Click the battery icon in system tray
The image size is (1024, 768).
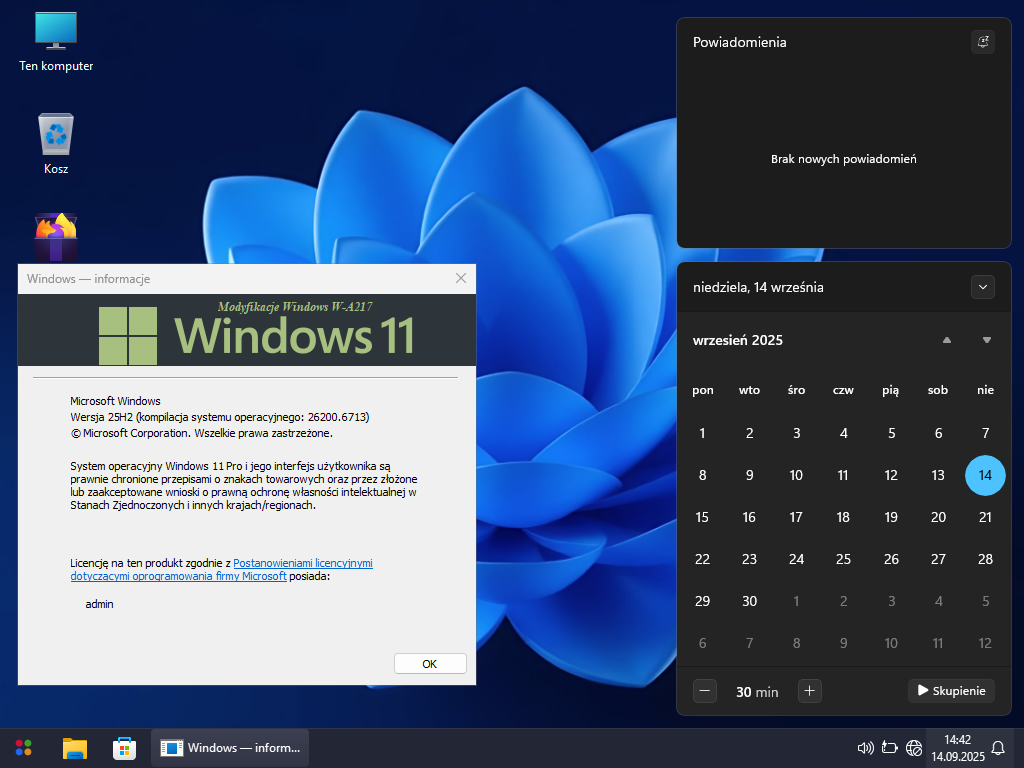(890, 747)
